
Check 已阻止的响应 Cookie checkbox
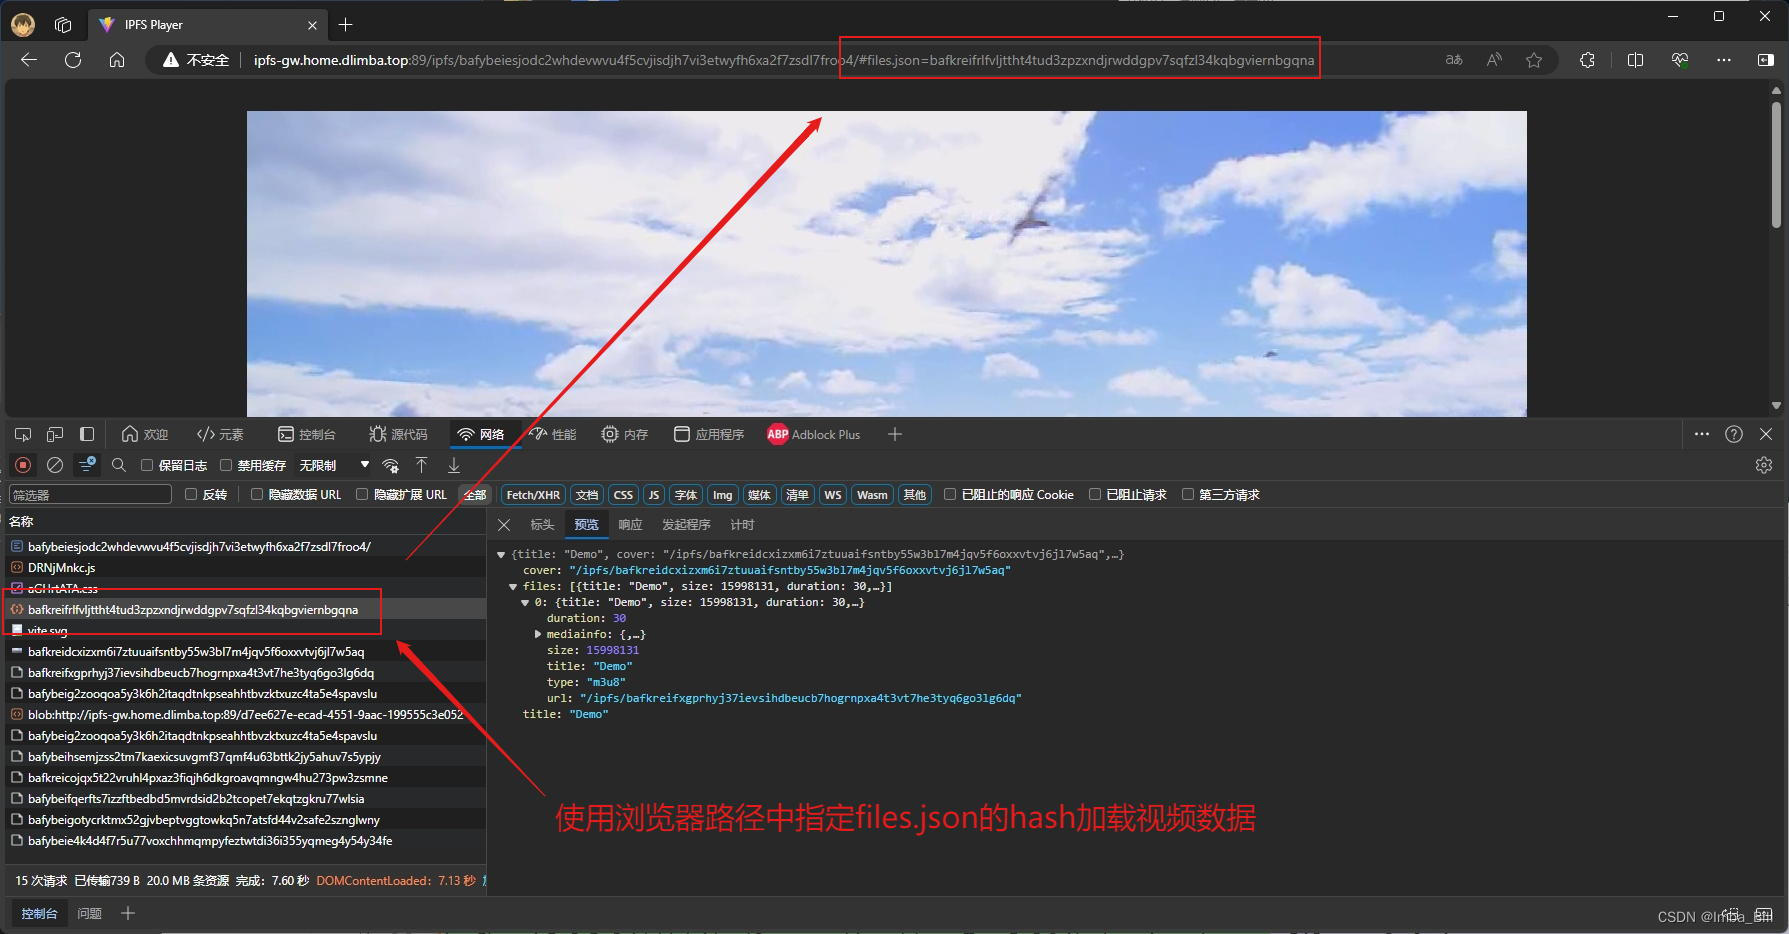(x=950, y=494)
